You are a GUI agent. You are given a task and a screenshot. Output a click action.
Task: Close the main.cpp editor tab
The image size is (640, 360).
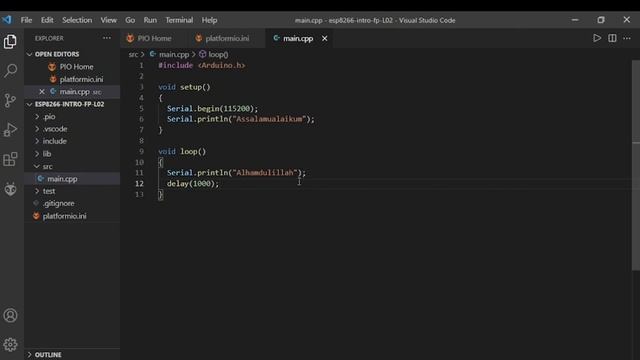(324, 38)
